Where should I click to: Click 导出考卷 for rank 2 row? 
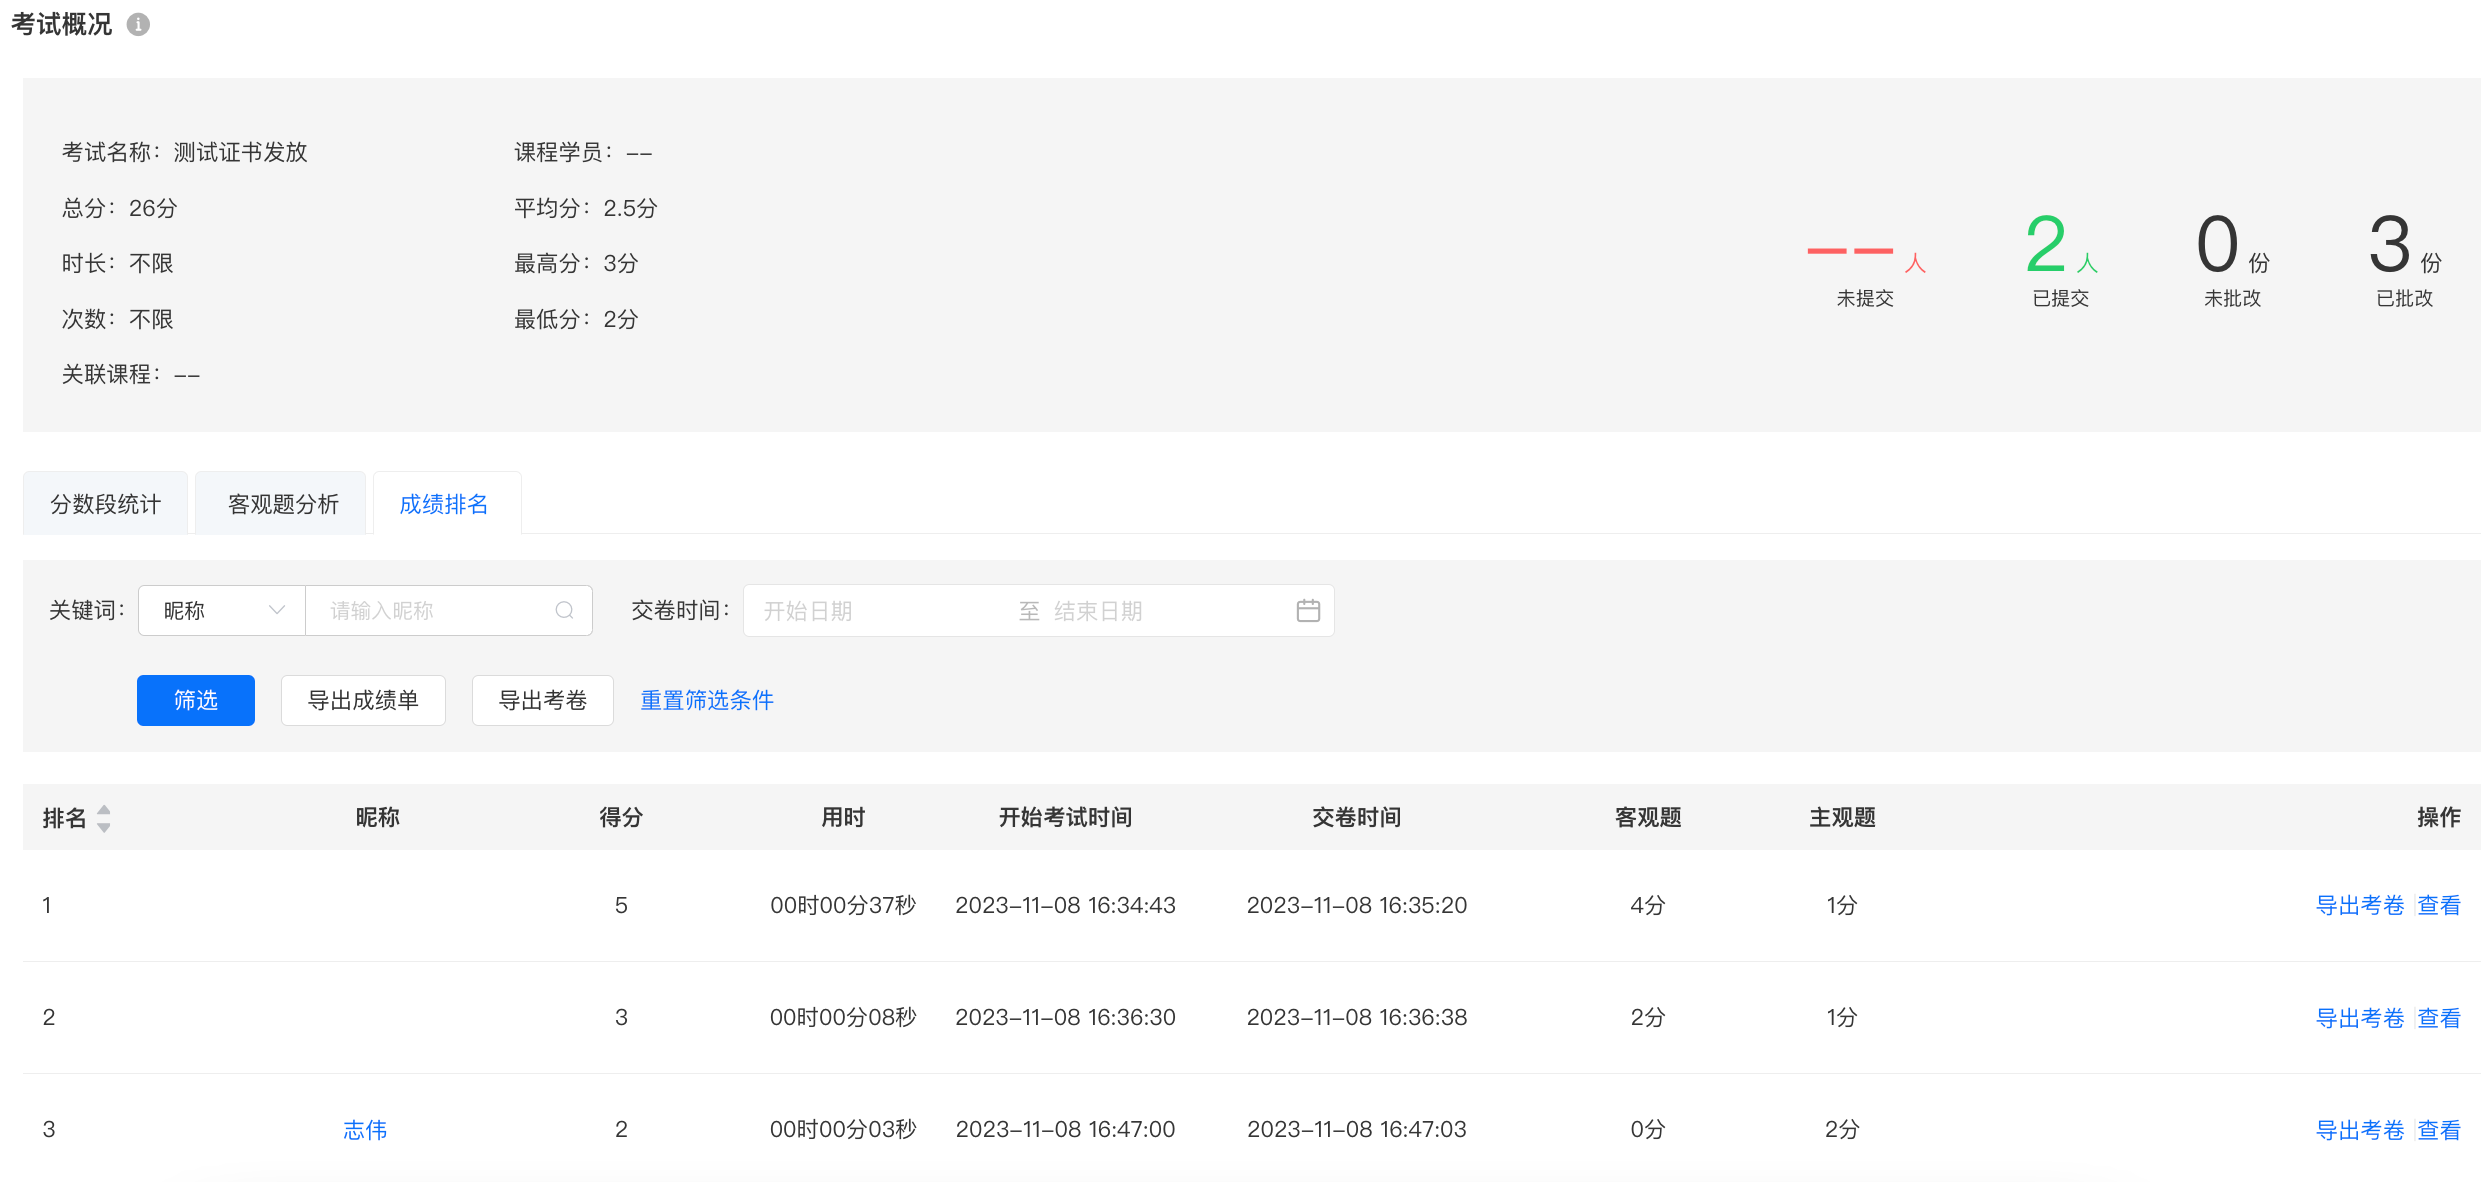pyautogui.click(x=2360, y=1018)
